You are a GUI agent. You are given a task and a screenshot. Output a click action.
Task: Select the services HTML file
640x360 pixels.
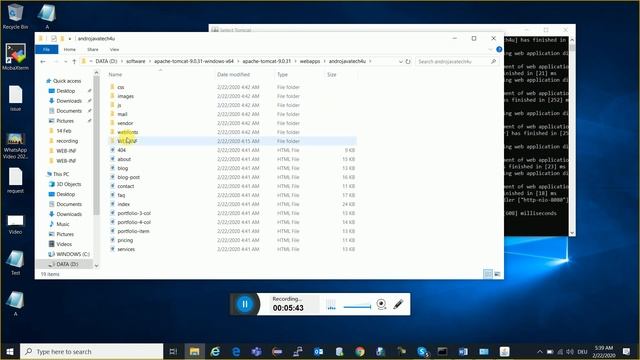[126, 249]
